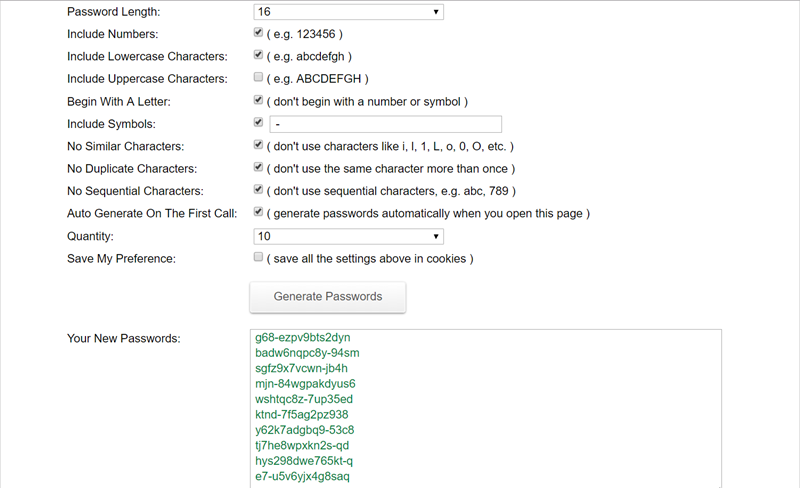Open the Quantity dropdown
Viewport: 800px width, 488px height.
(x=348, y=236)
